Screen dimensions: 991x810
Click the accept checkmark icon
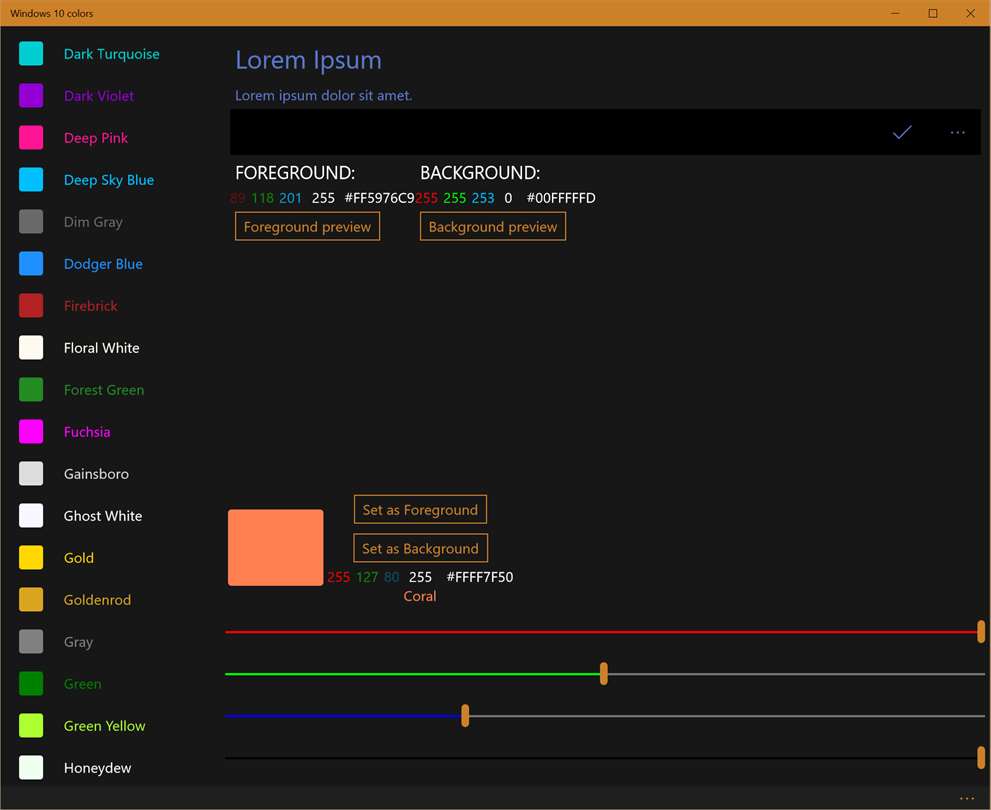(902, 132)
